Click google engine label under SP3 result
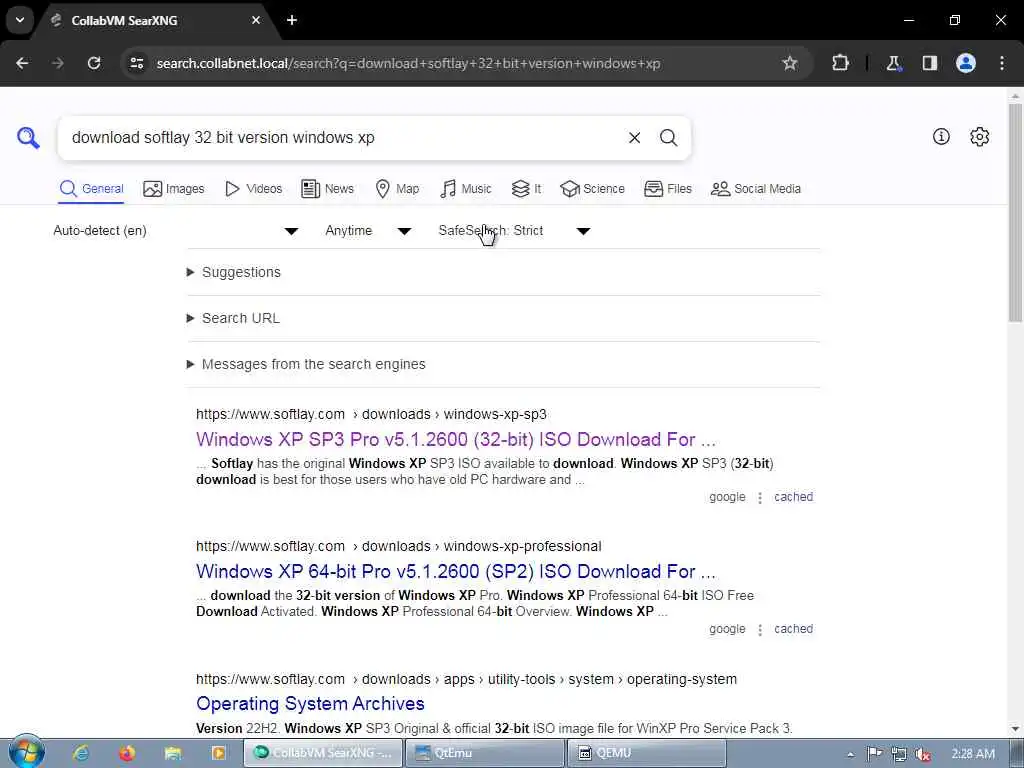1024x768 pixels. pos(727,497)
